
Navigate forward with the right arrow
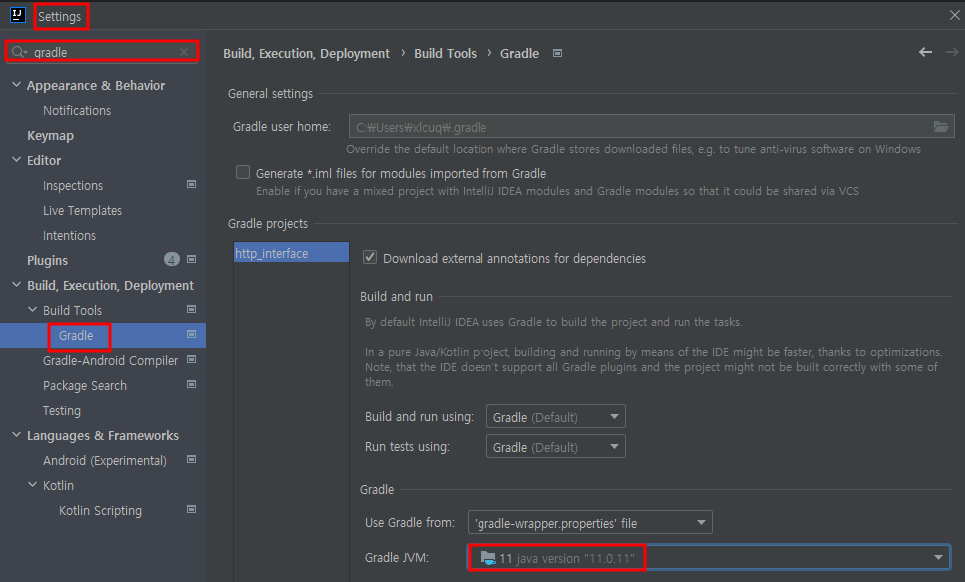point(952,52)
